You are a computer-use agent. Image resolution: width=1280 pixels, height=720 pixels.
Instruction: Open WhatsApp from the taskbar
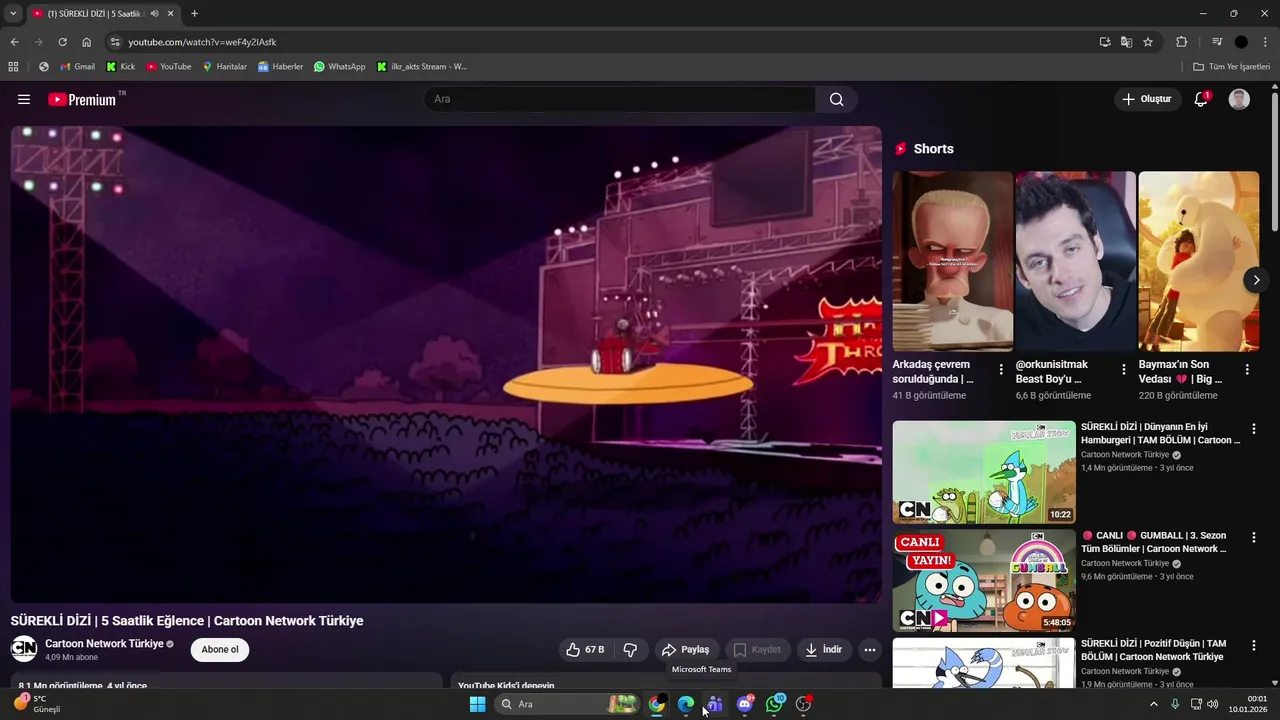coord(775,704)
